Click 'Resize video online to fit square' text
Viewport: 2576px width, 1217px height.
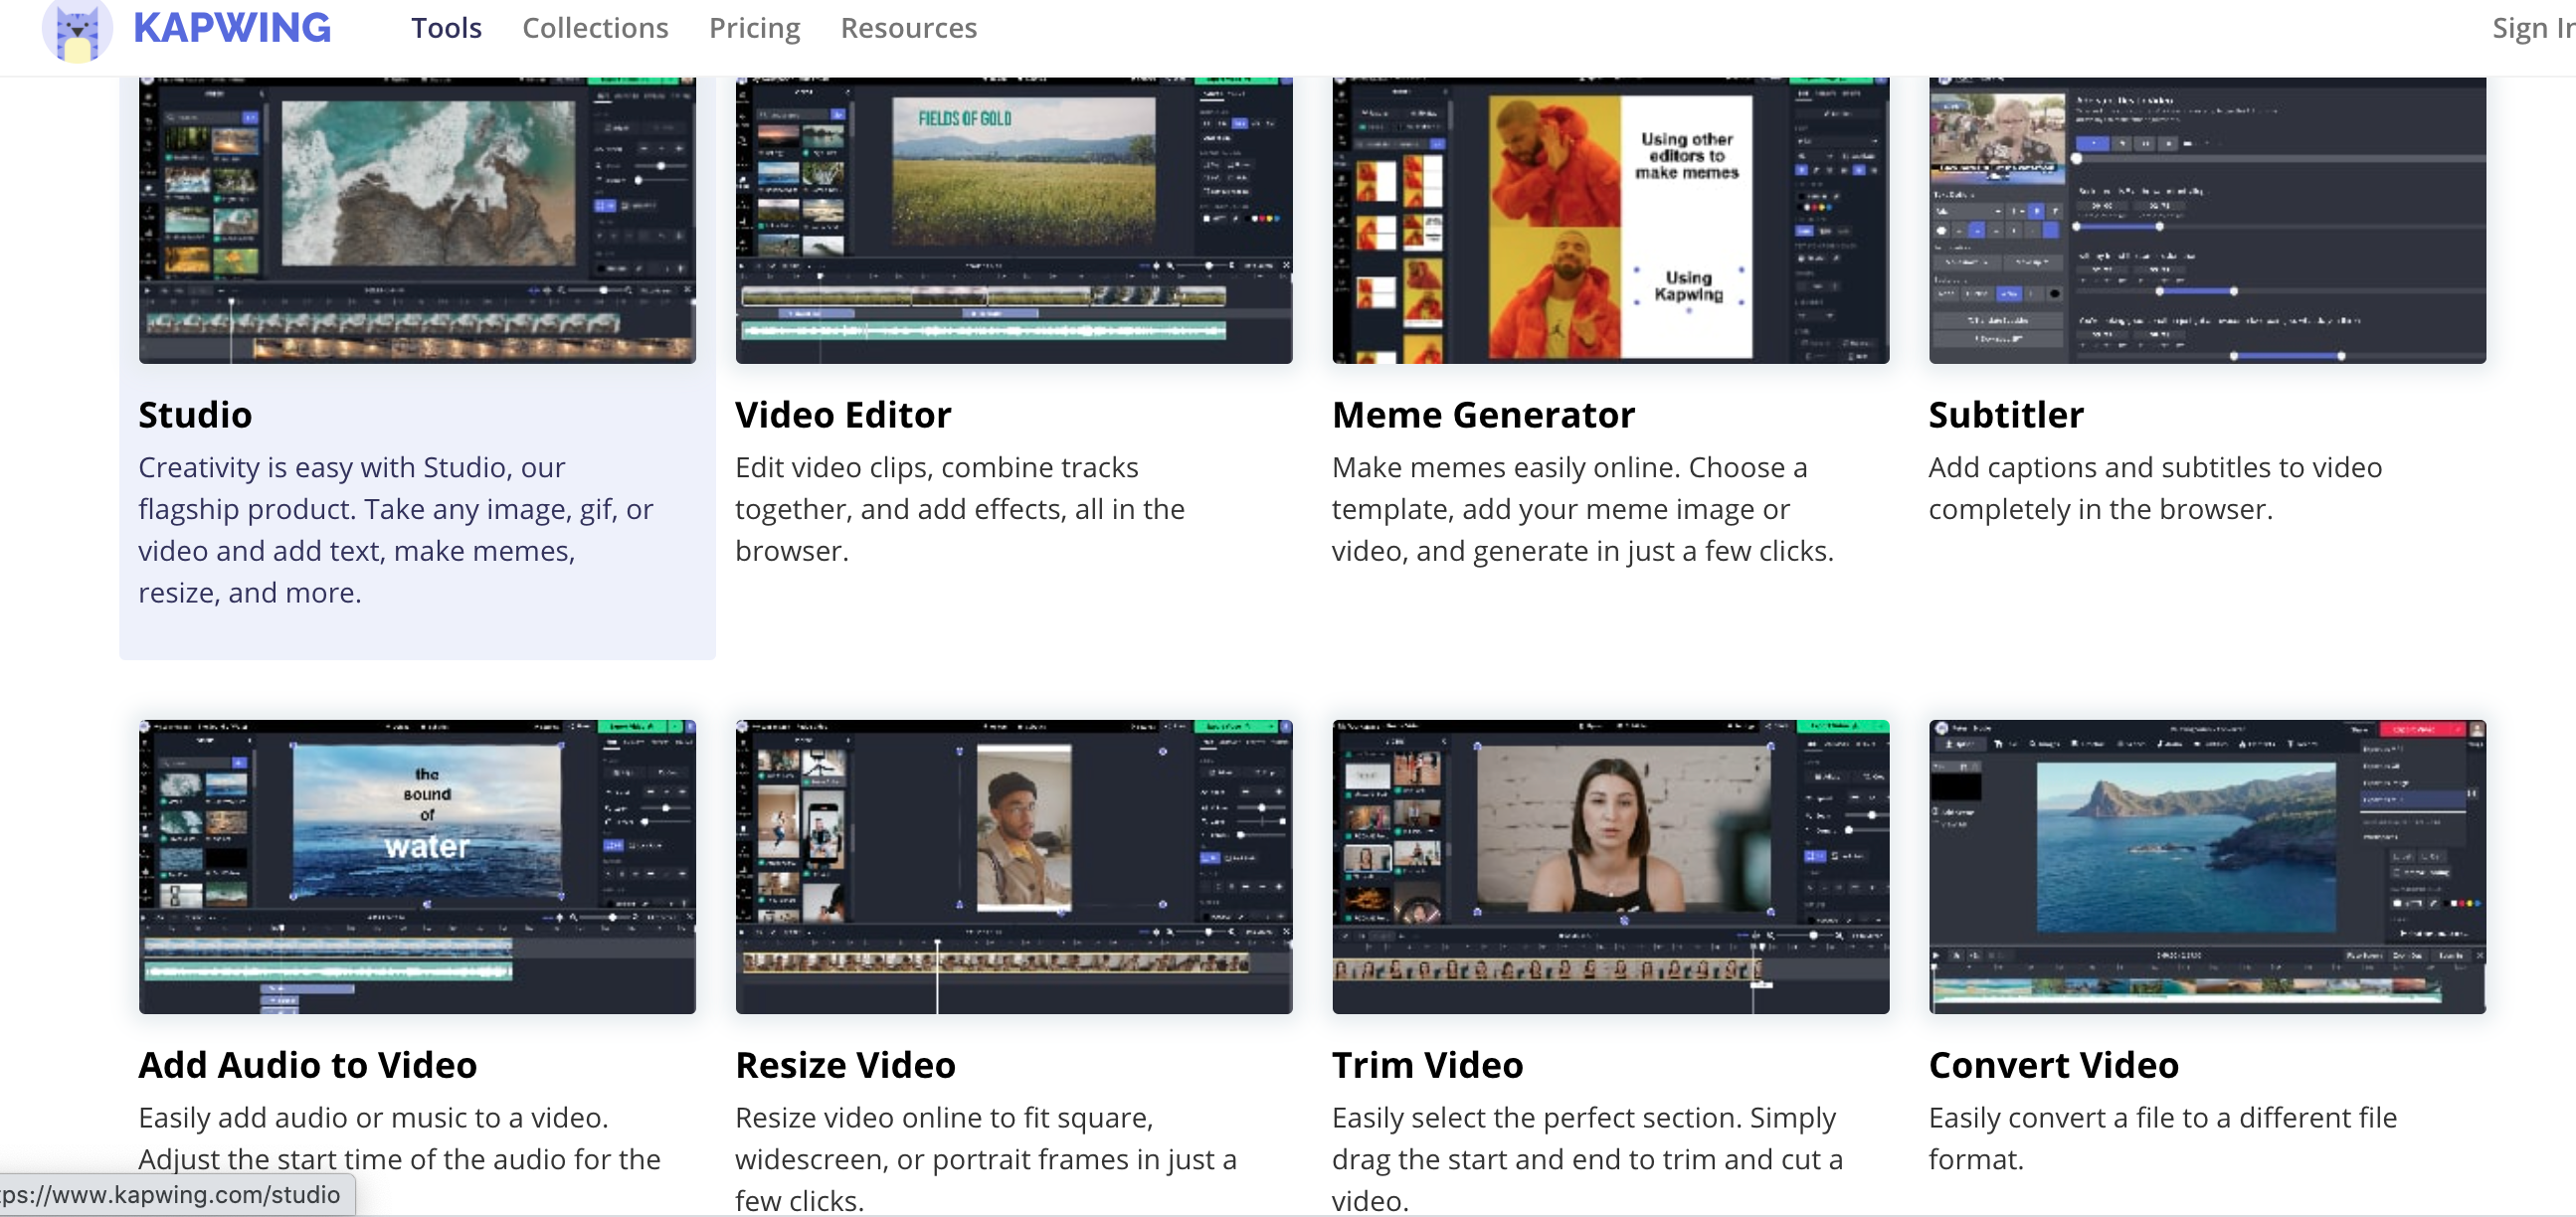(986, 1158)
